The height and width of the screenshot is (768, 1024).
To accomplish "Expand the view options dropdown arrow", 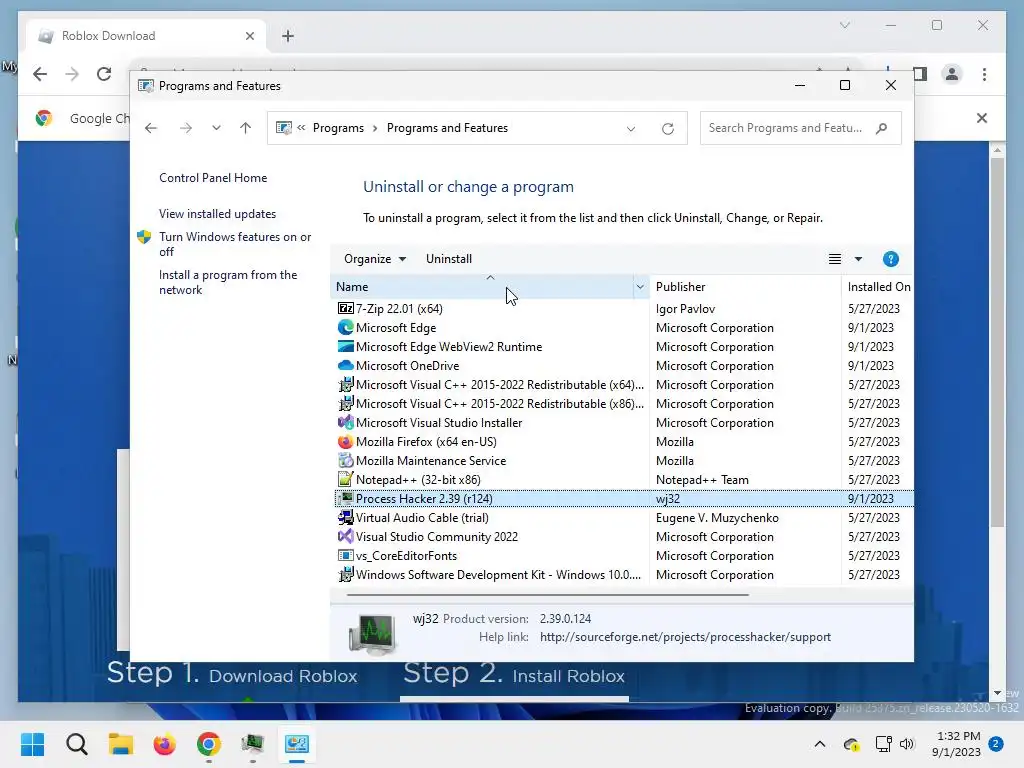I will pyautogui.click(x=858, y=259).
